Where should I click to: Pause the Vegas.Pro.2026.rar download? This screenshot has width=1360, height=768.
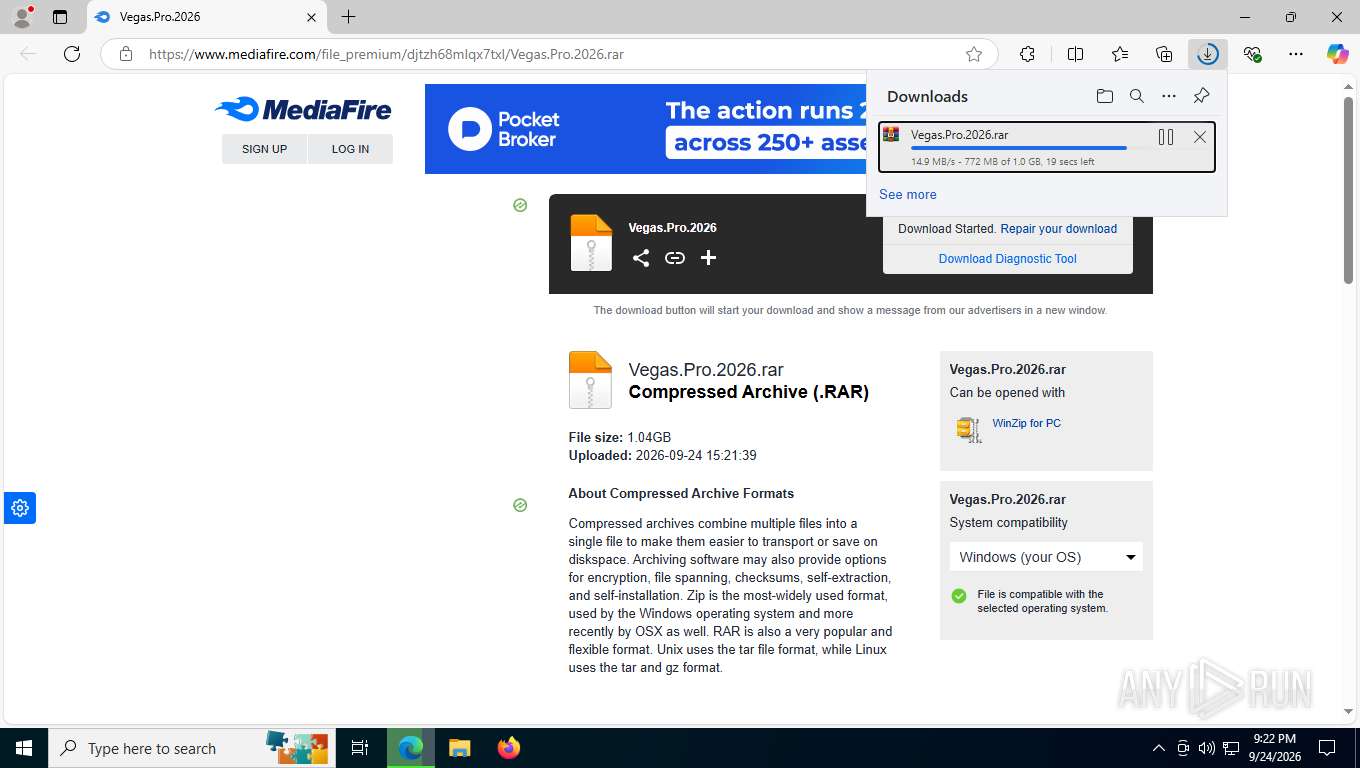pos(1166,137)
